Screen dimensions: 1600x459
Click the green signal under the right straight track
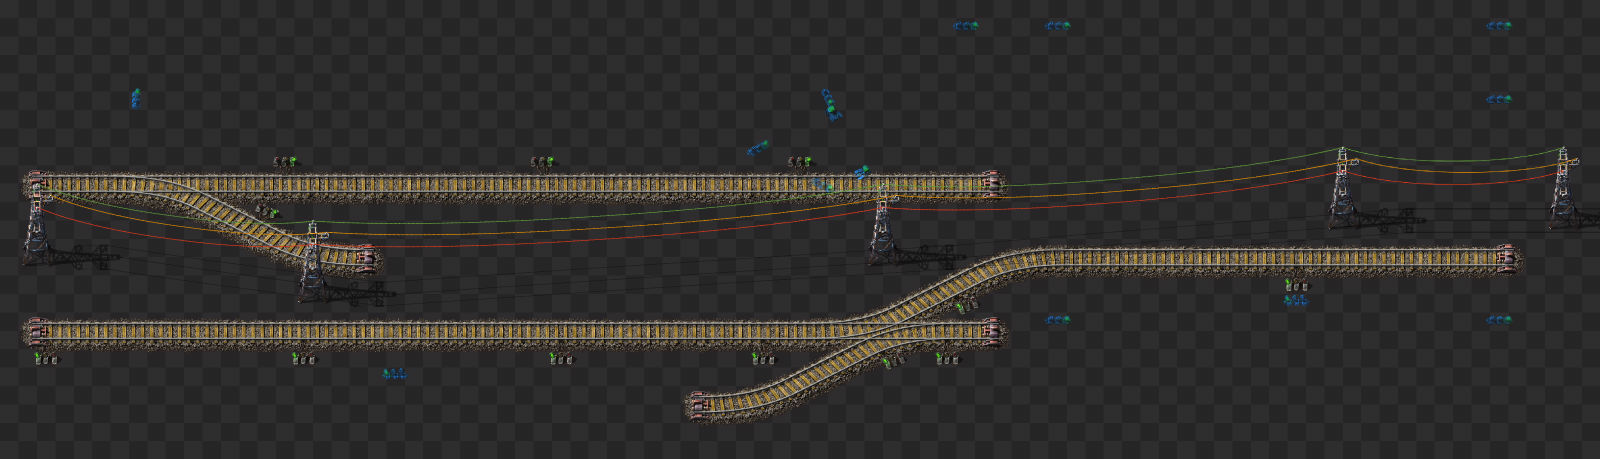point(1296,286)
